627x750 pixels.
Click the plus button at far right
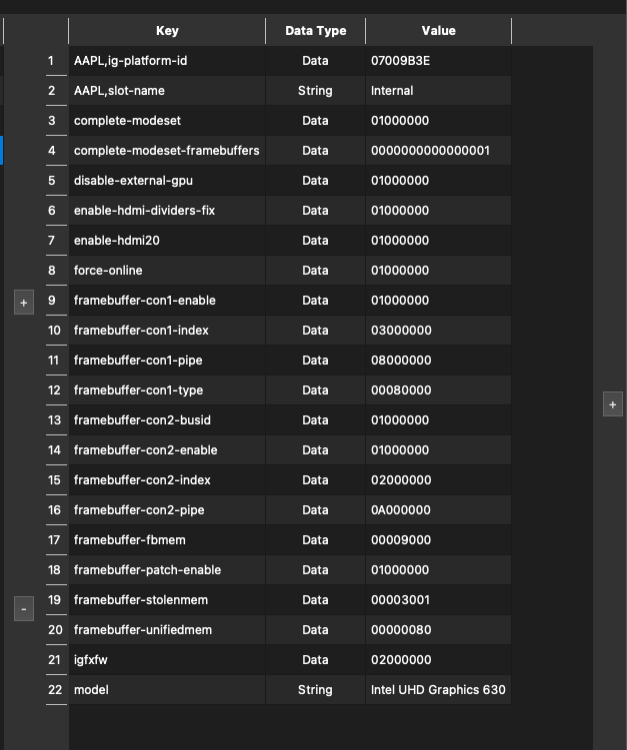[613, 404]
